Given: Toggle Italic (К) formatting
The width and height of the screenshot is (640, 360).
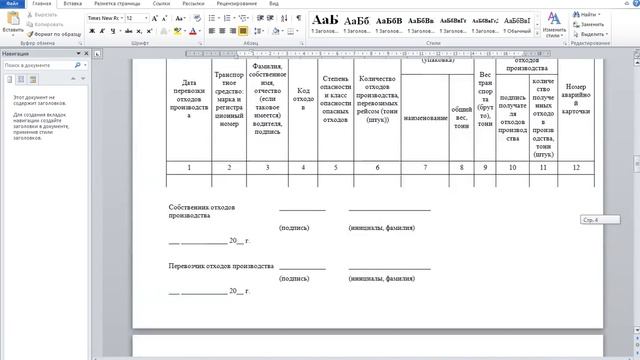Looking at the screenshot, I should click(x=102, y=31).
